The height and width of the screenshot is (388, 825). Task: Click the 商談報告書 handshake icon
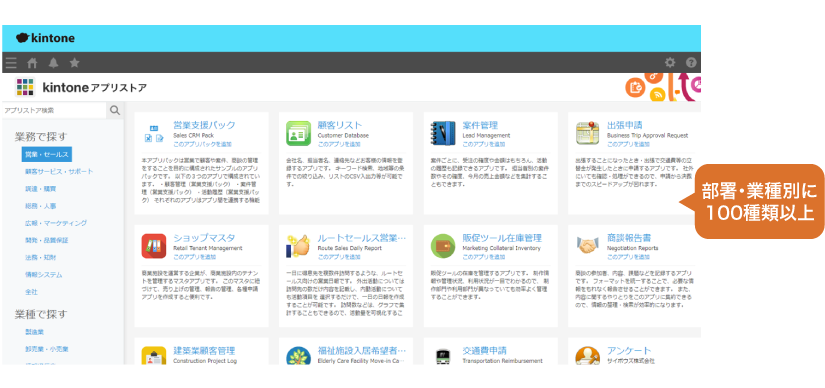pos(588,245)
